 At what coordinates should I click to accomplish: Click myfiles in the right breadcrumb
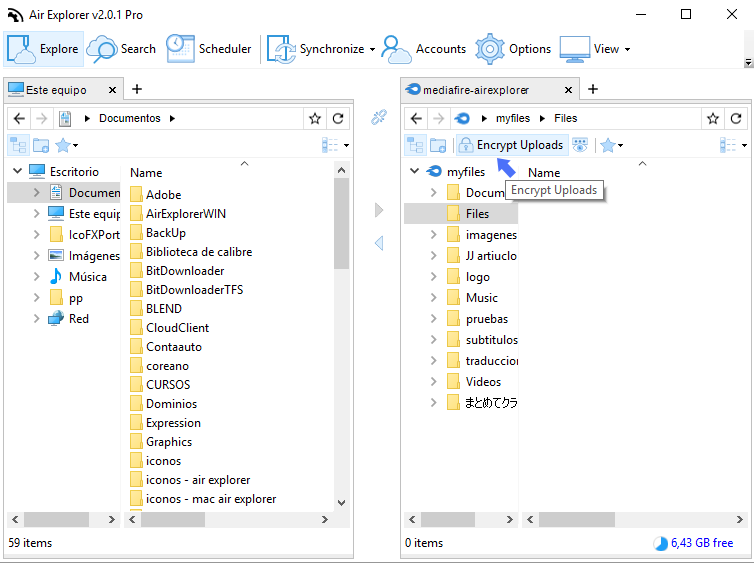513,118
